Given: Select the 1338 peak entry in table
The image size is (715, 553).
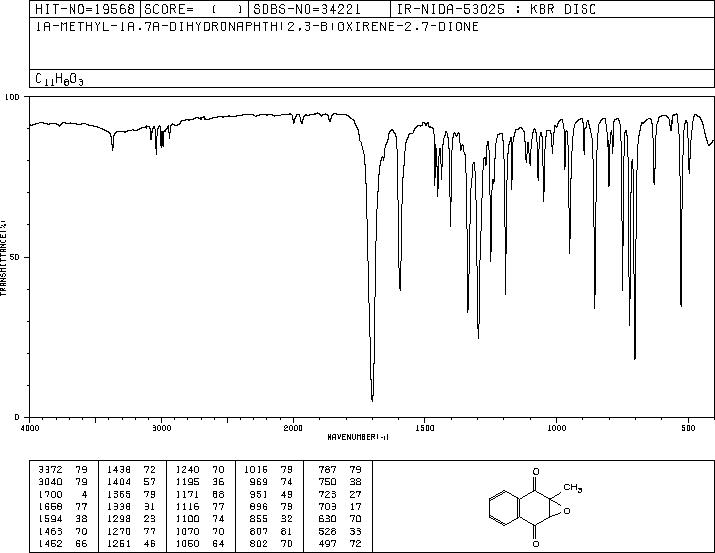Looking at the screenshot, I should coord(131,506).
